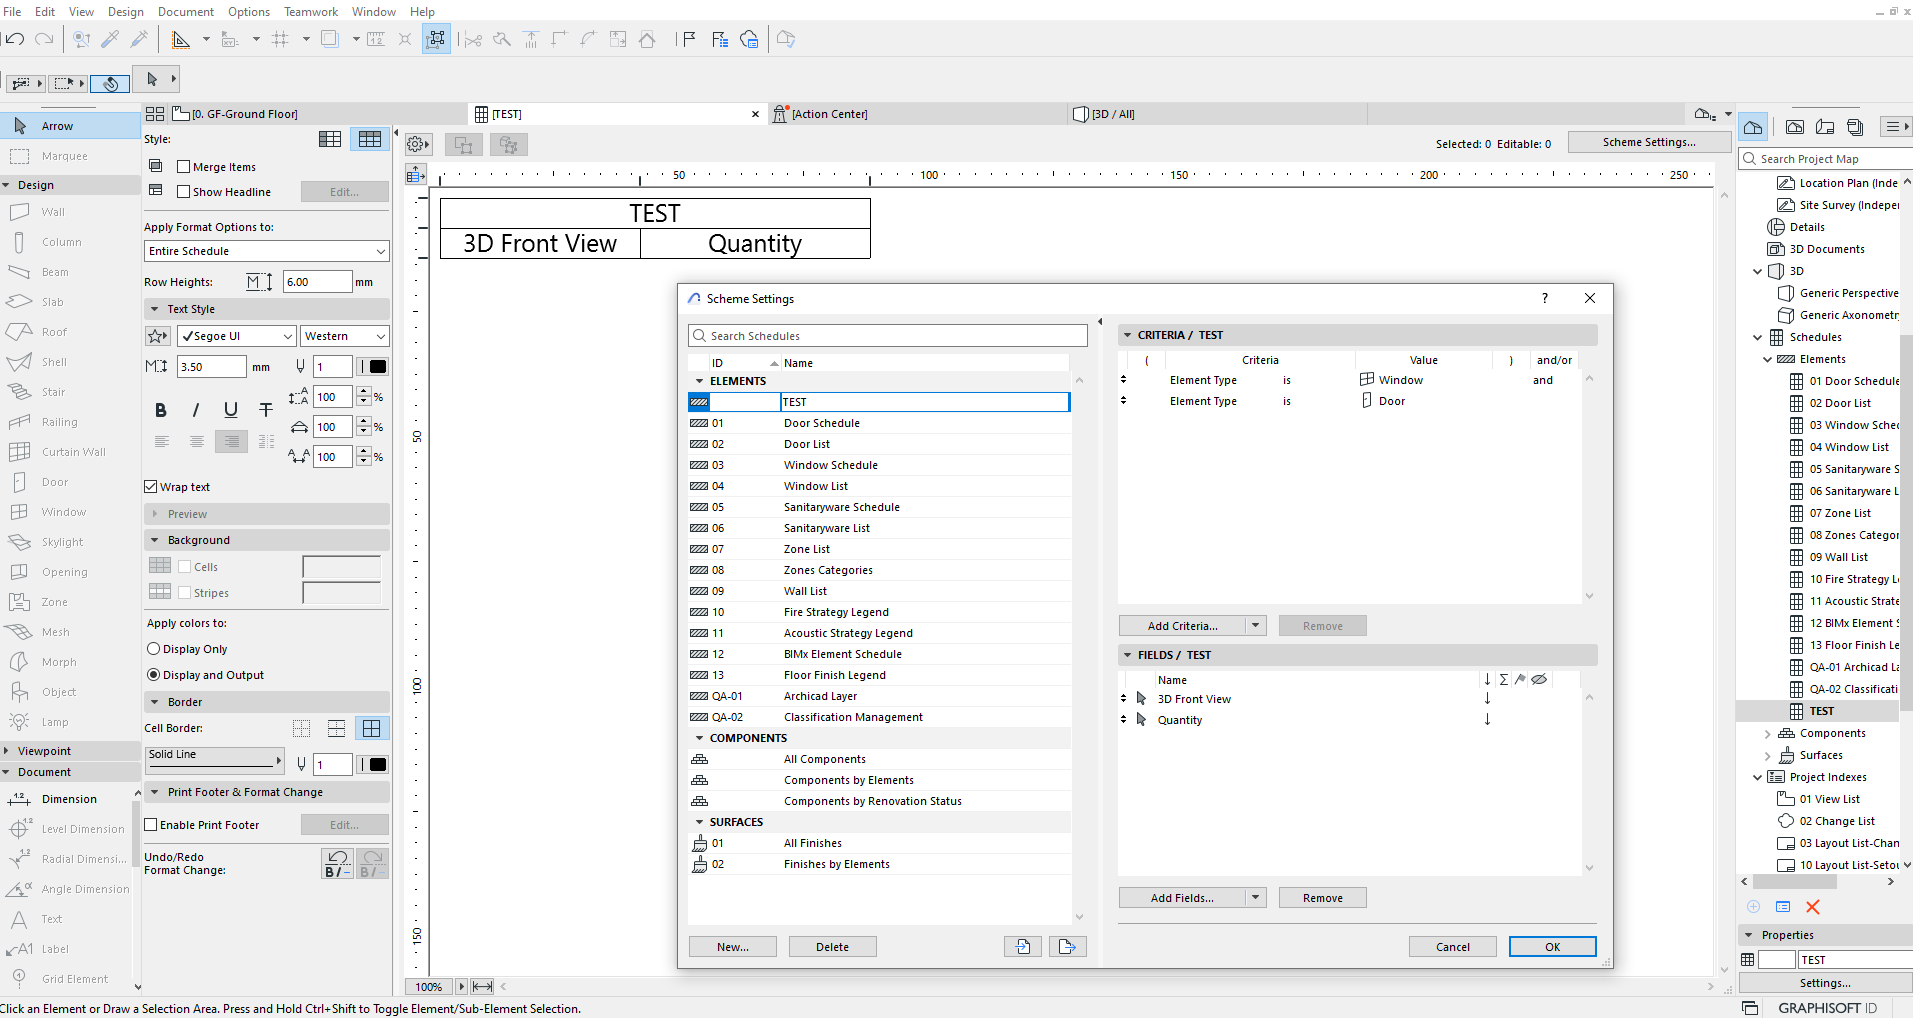Open the Design menu
Image resolution: width=1913 pixels, height=1018 pixels.
126,12
